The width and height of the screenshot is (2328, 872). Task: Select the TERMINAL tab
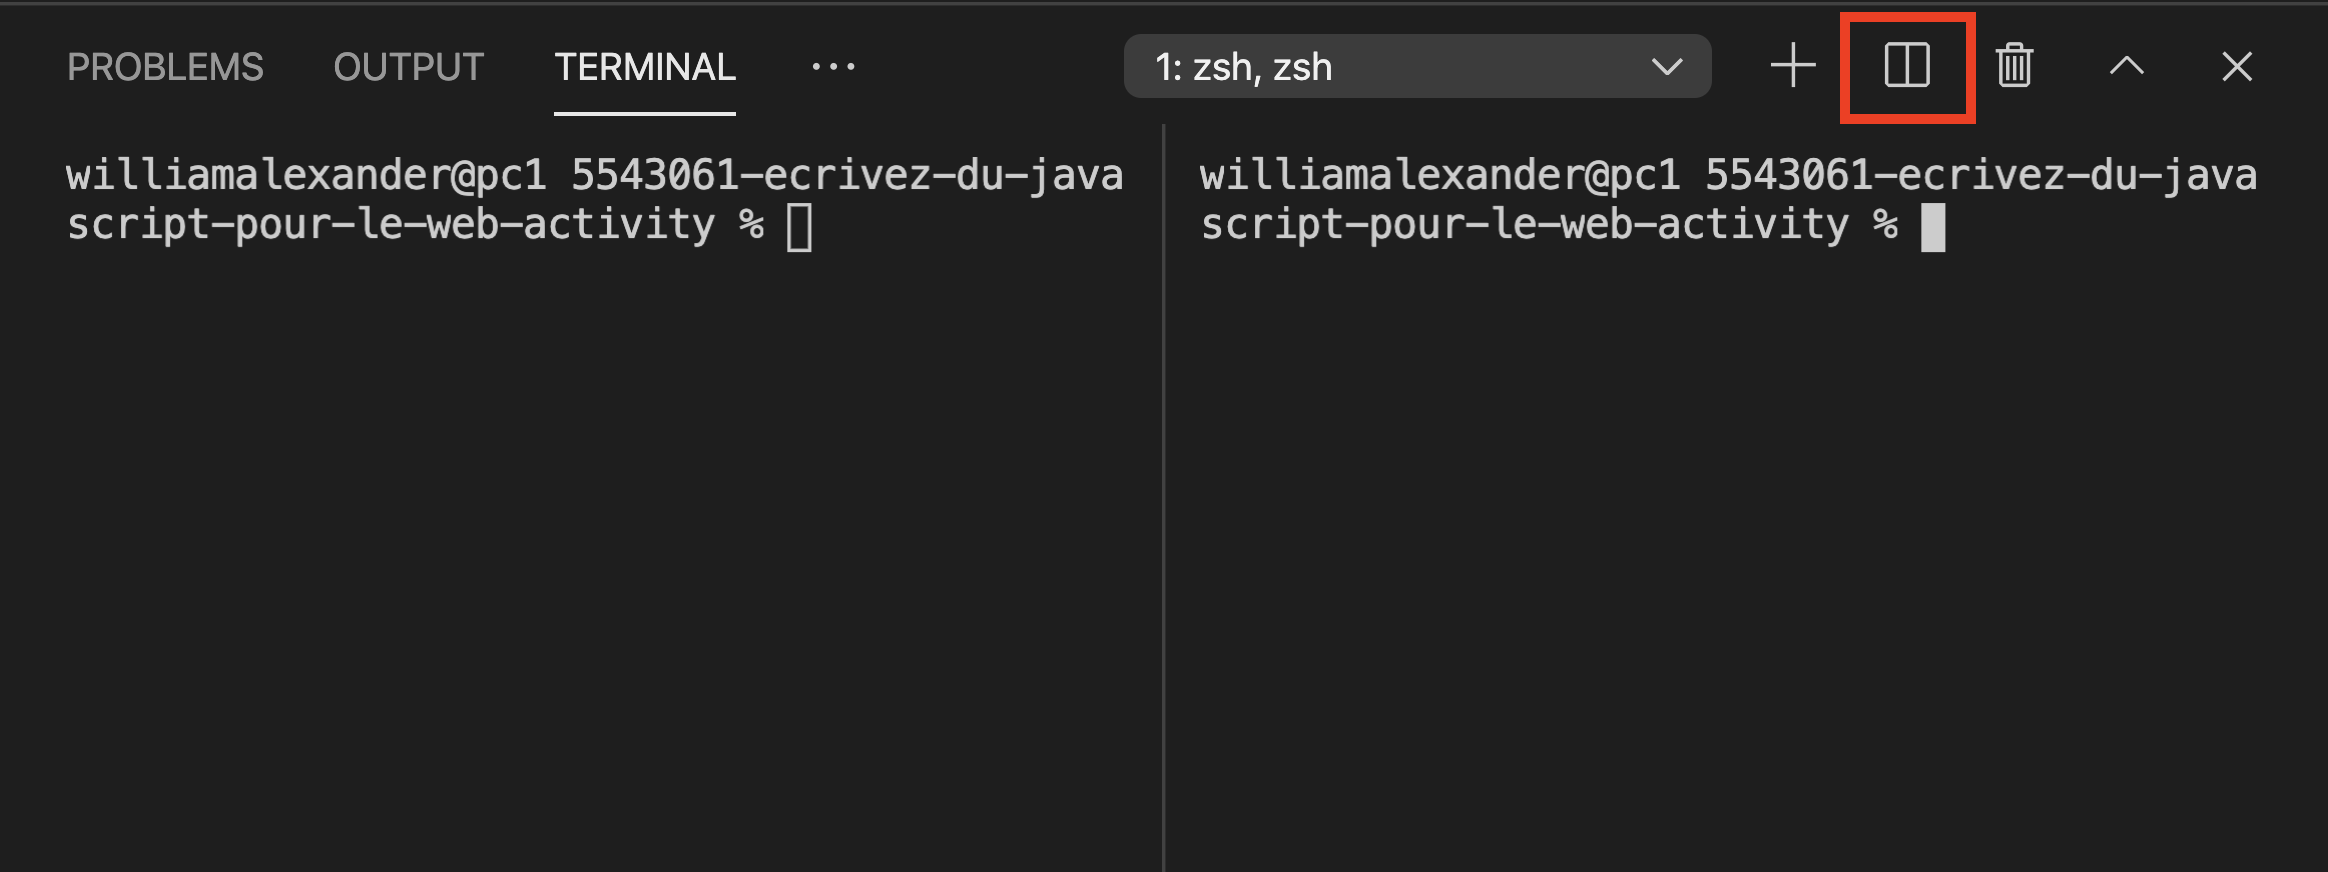pos(646,66)
